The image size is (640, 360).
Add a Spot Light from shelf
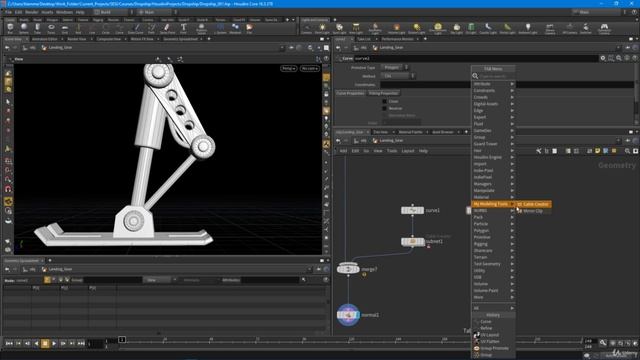click(339, 28)
